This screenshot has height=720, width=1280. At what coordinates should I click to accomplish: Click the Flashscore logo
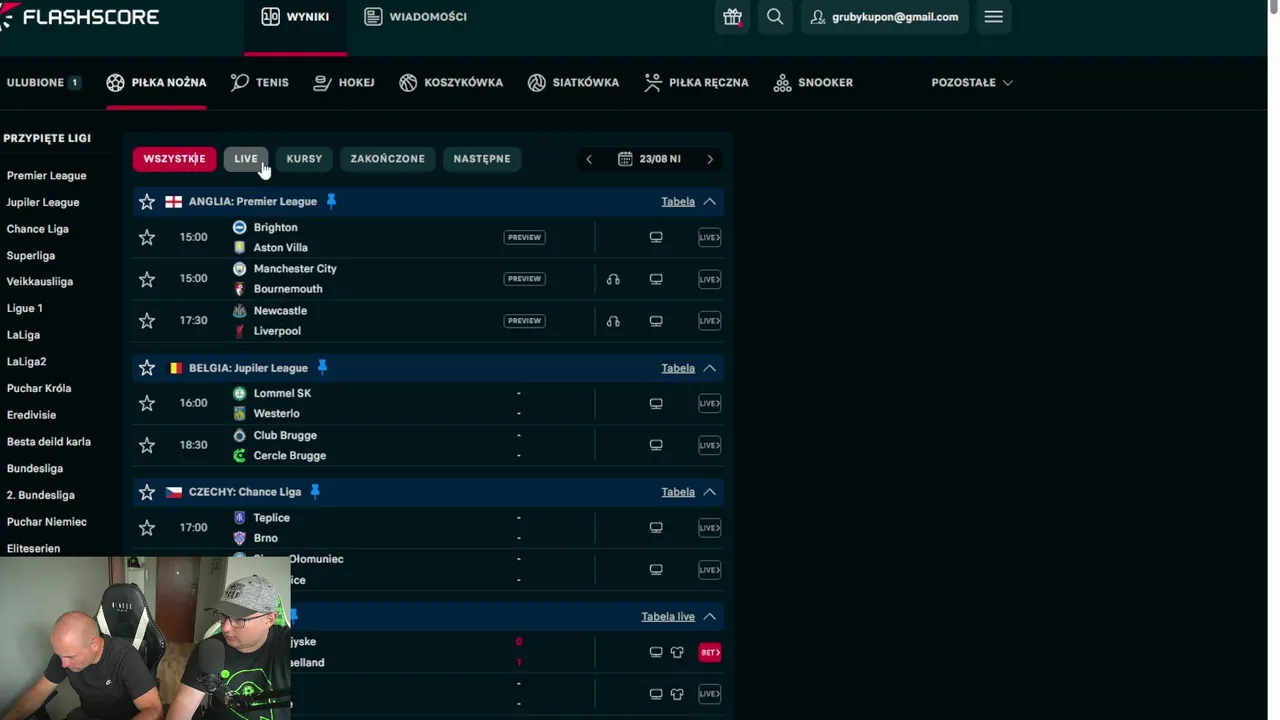[79, 17]
